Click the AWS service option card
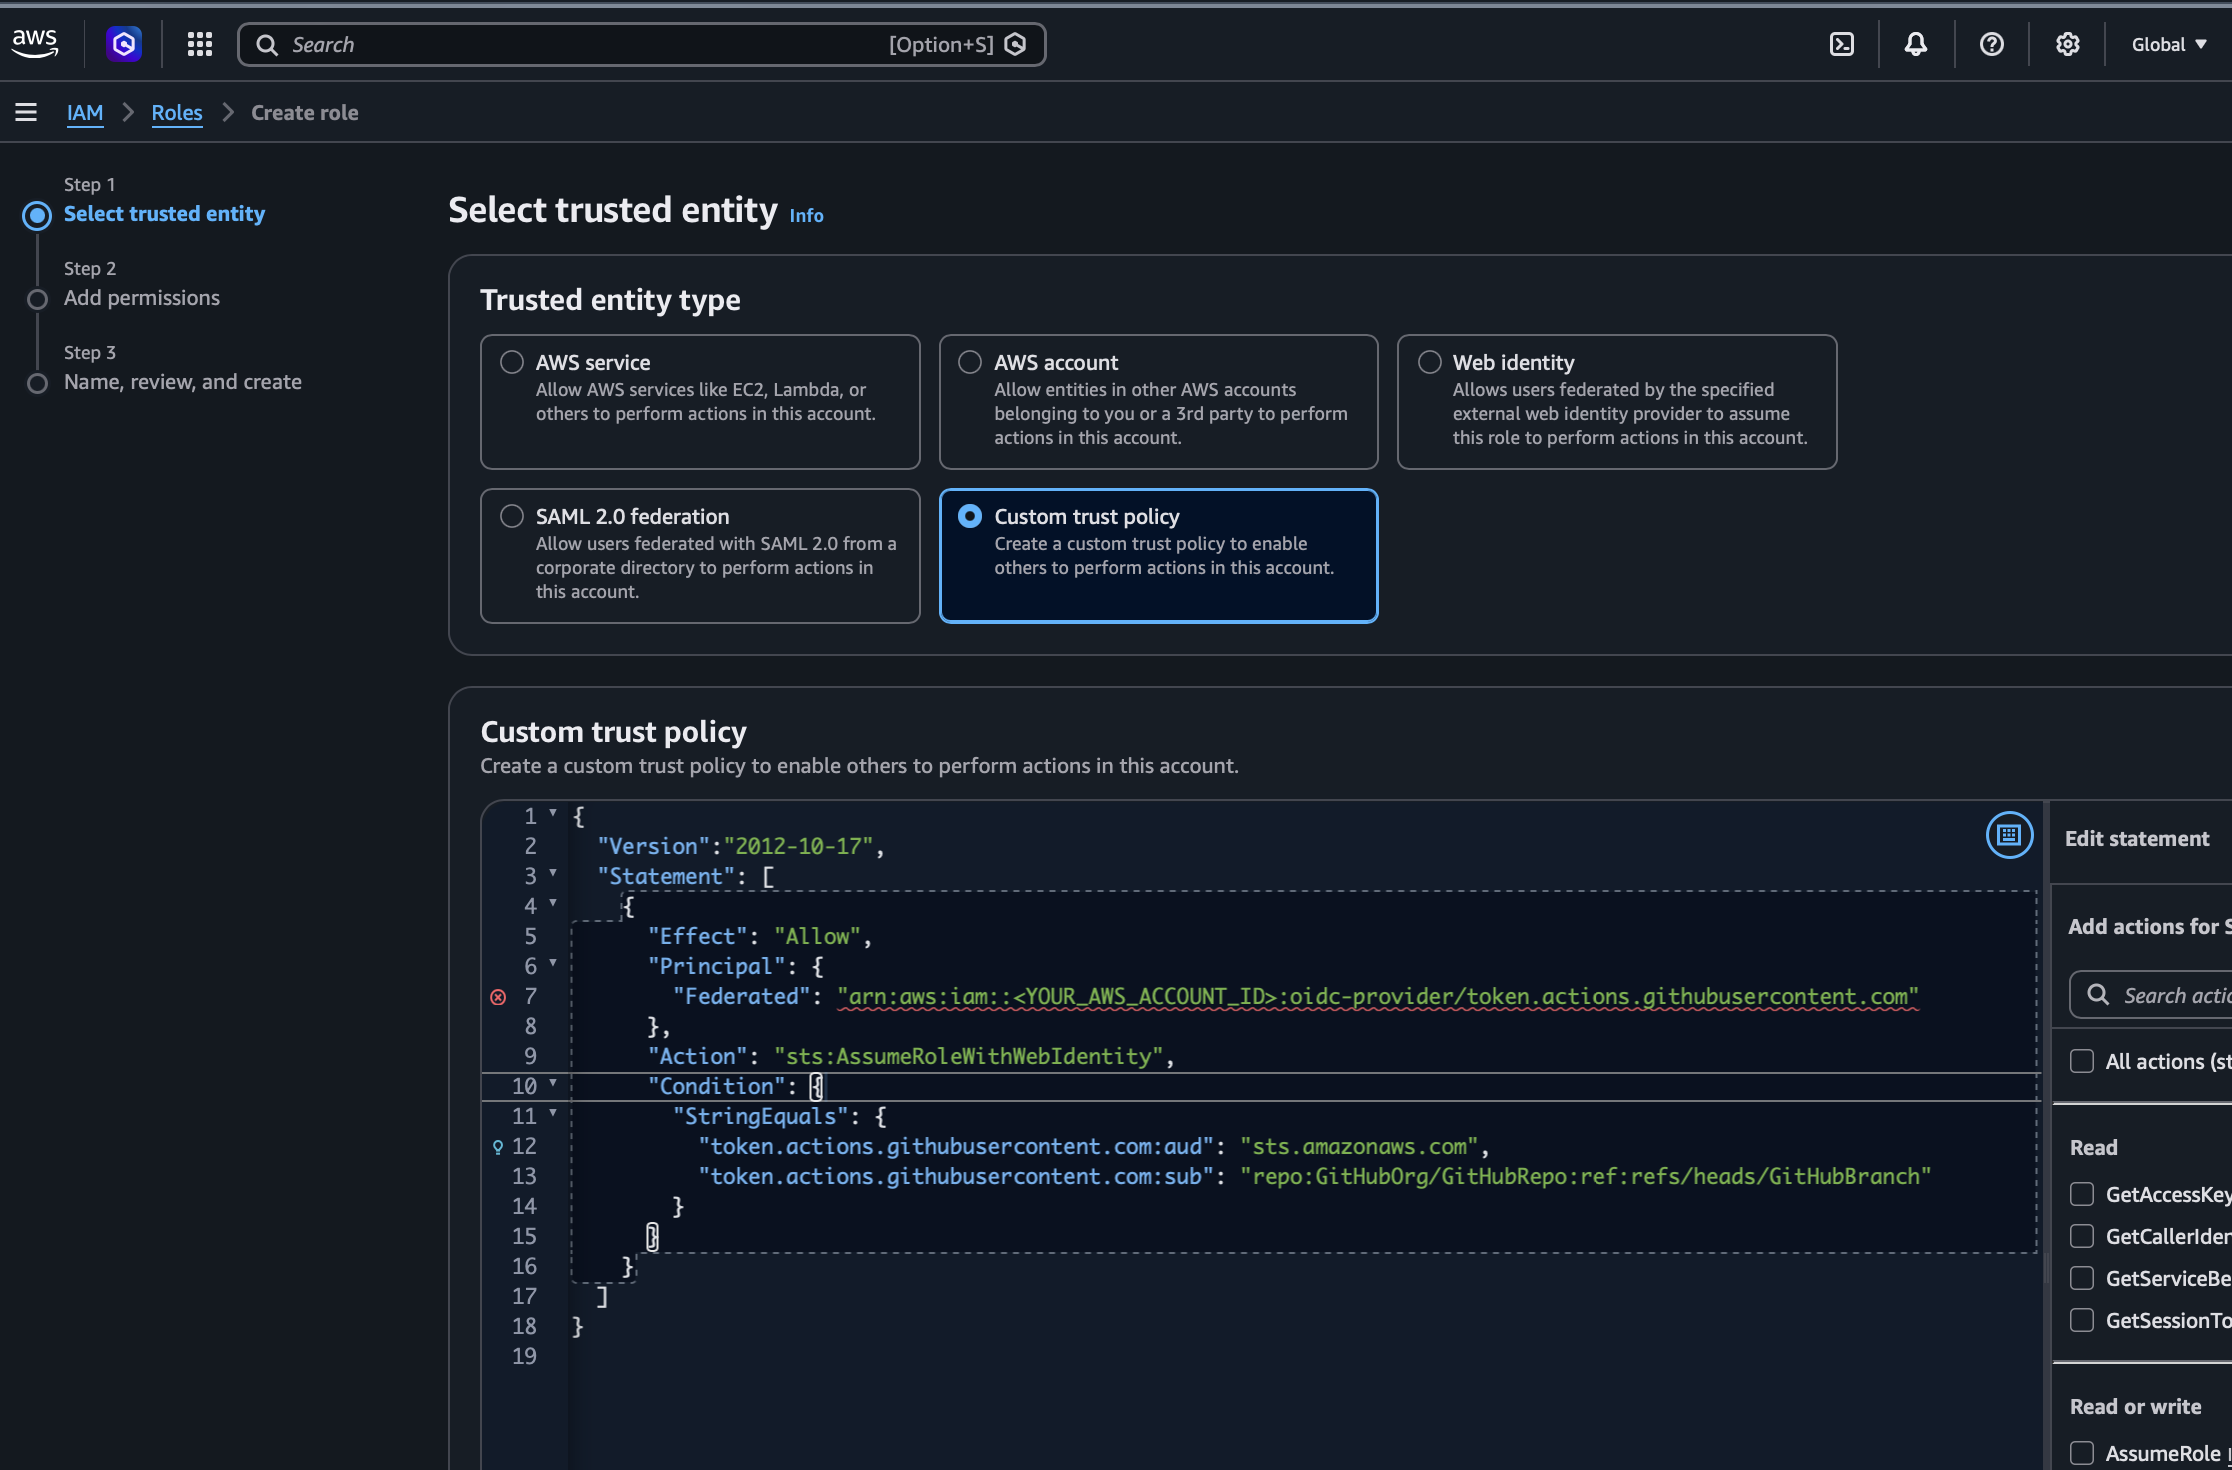 pos(700,402)
